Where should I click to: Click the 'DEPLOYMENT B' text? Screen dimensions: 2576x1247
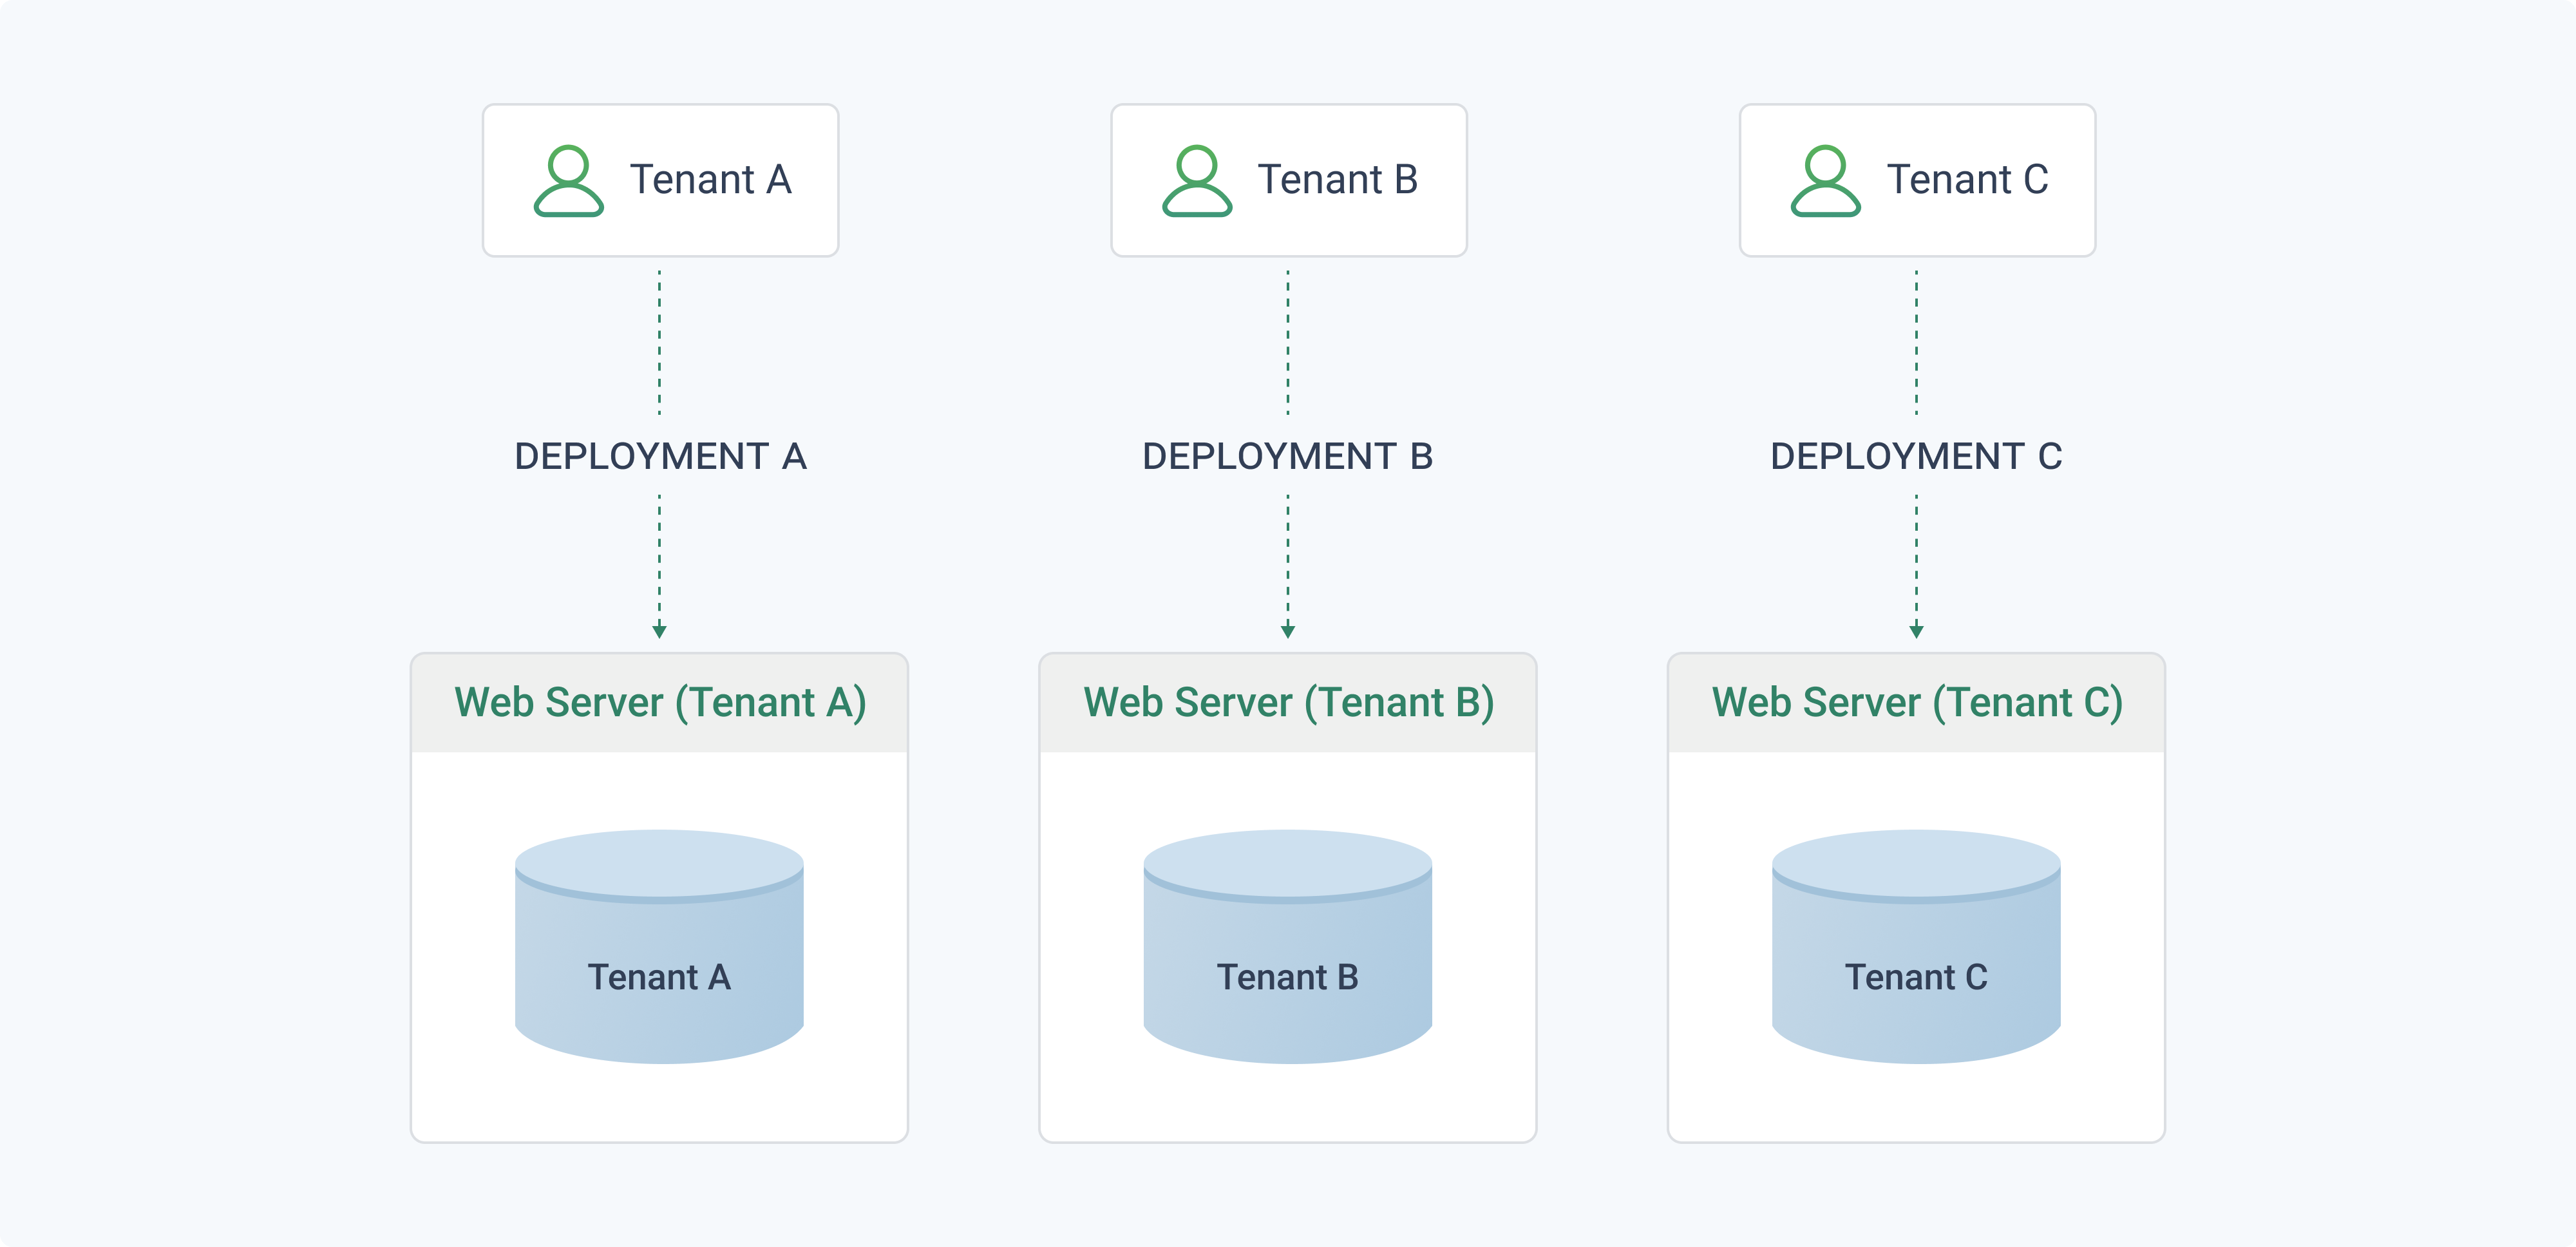click(x=1288, y=456)
